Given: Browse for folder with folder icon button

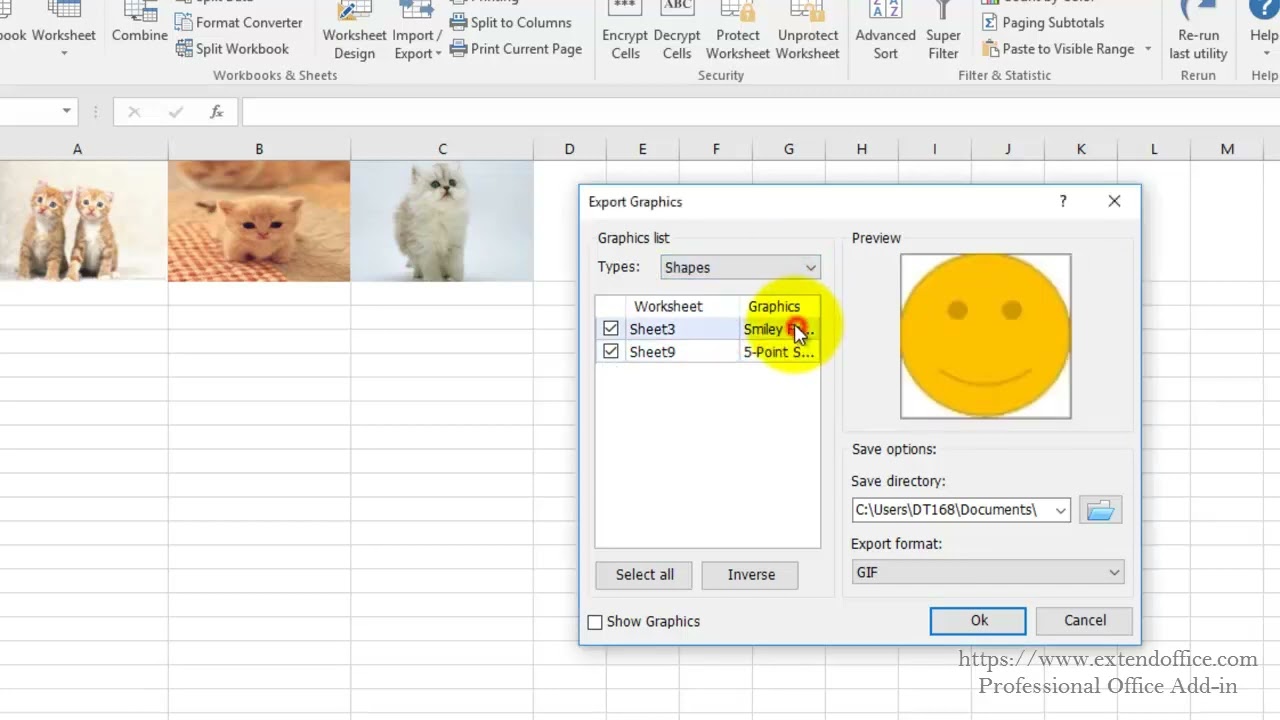Looking at the screenshot, I should point(1100,510).
